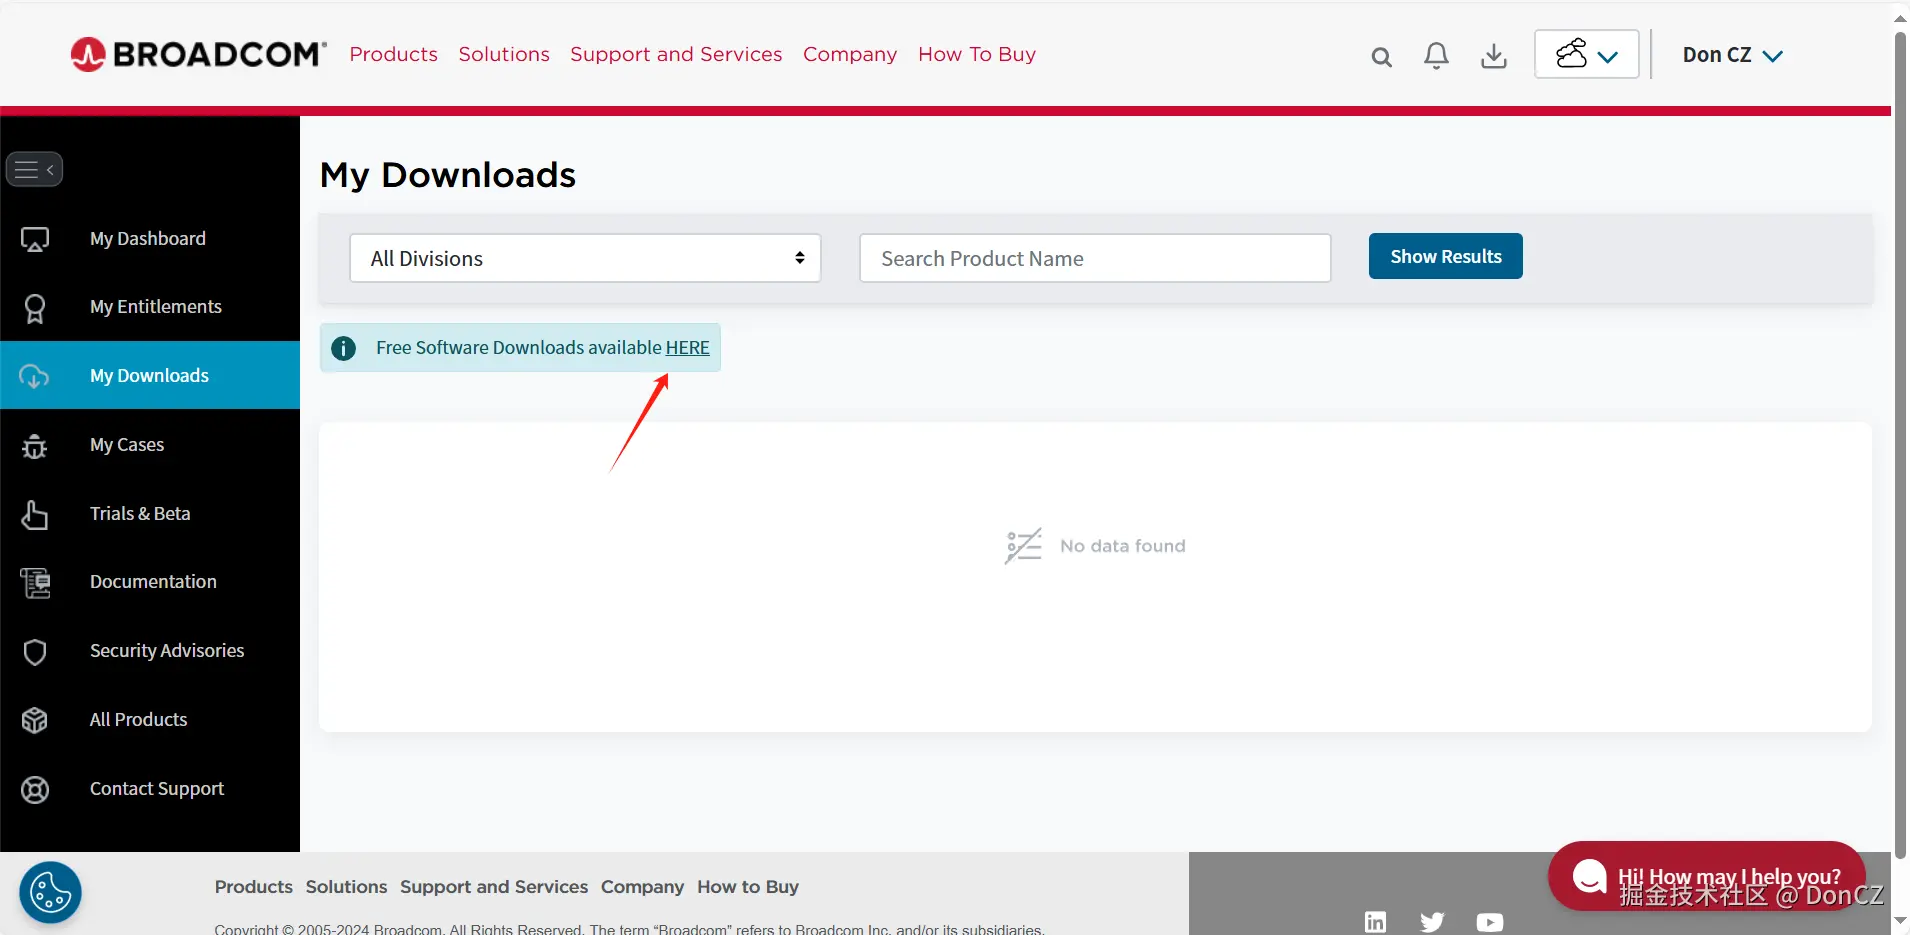Collapse the sidebar with the hamburger toggle

tap(35, 169)
